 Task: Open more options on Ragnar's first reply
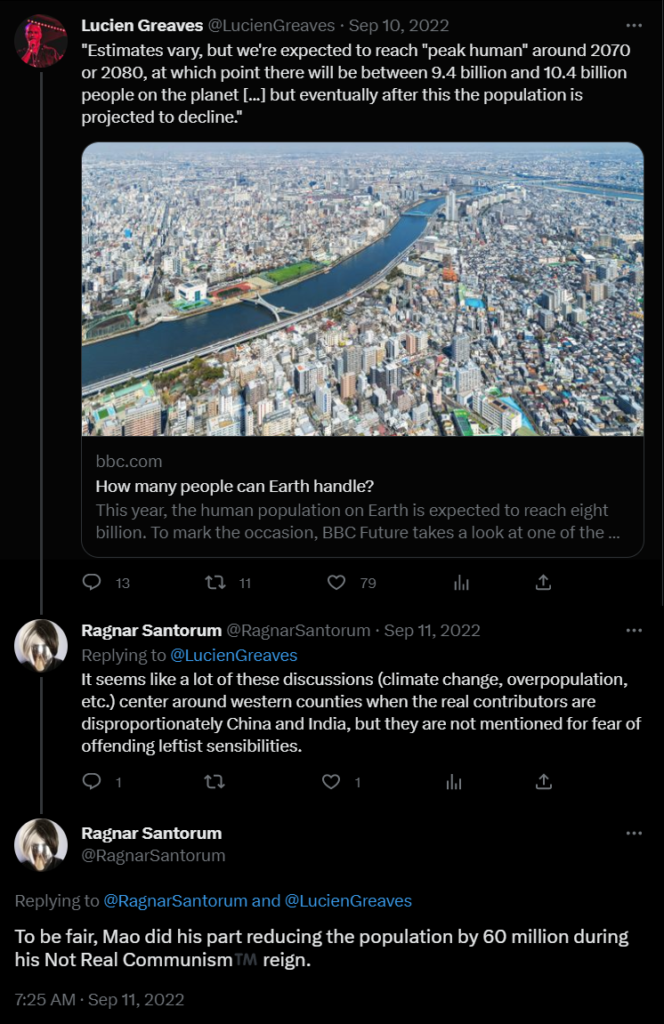click(x=634, y=631)
